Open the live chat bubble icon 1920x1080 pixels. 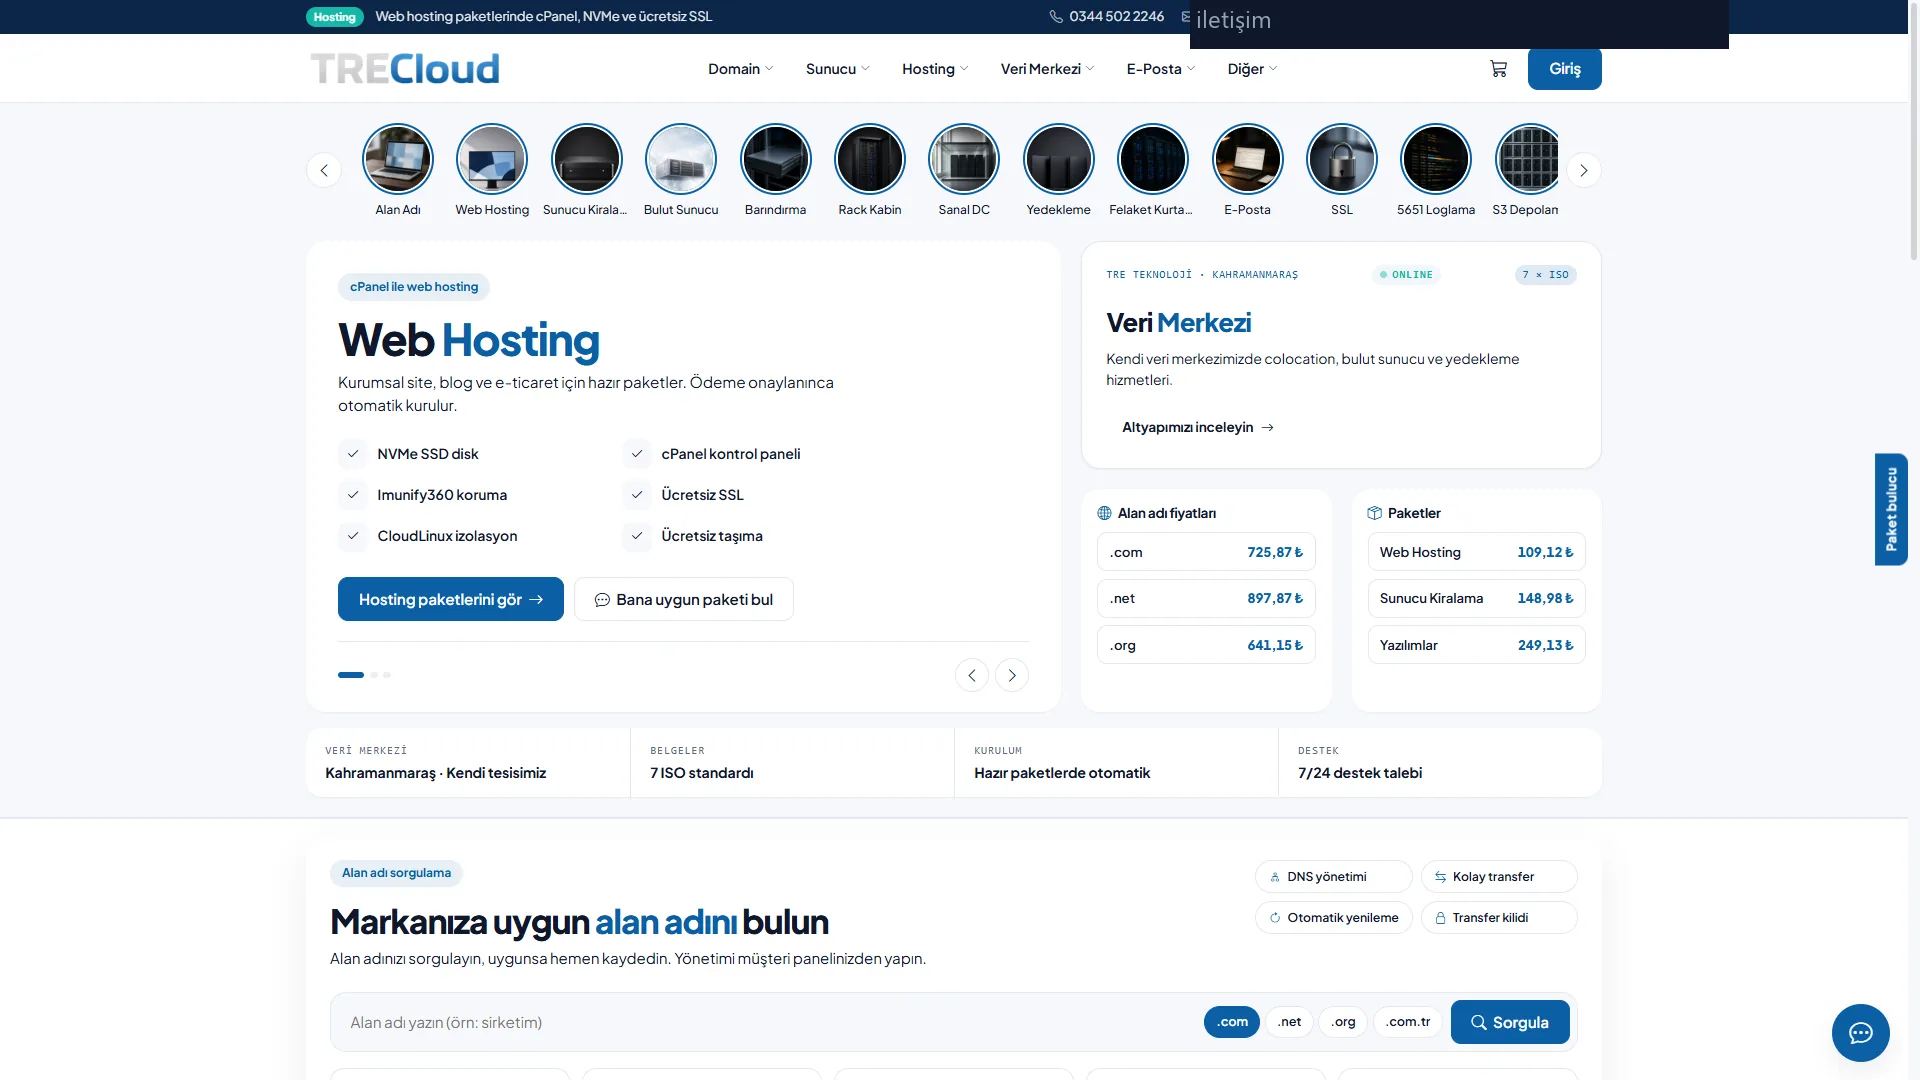[x=1860, y=1033]
